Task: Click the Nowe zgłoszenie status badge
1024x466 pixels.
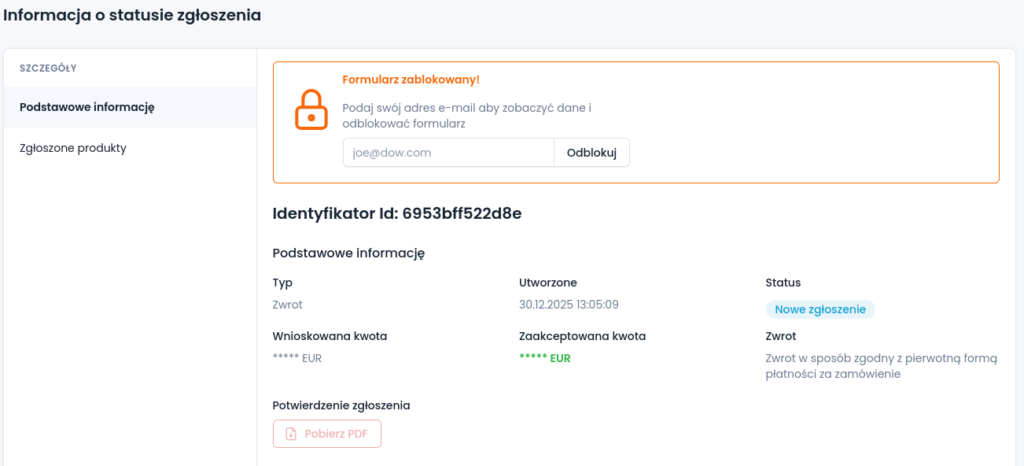Action: click(x=820, y=310)
